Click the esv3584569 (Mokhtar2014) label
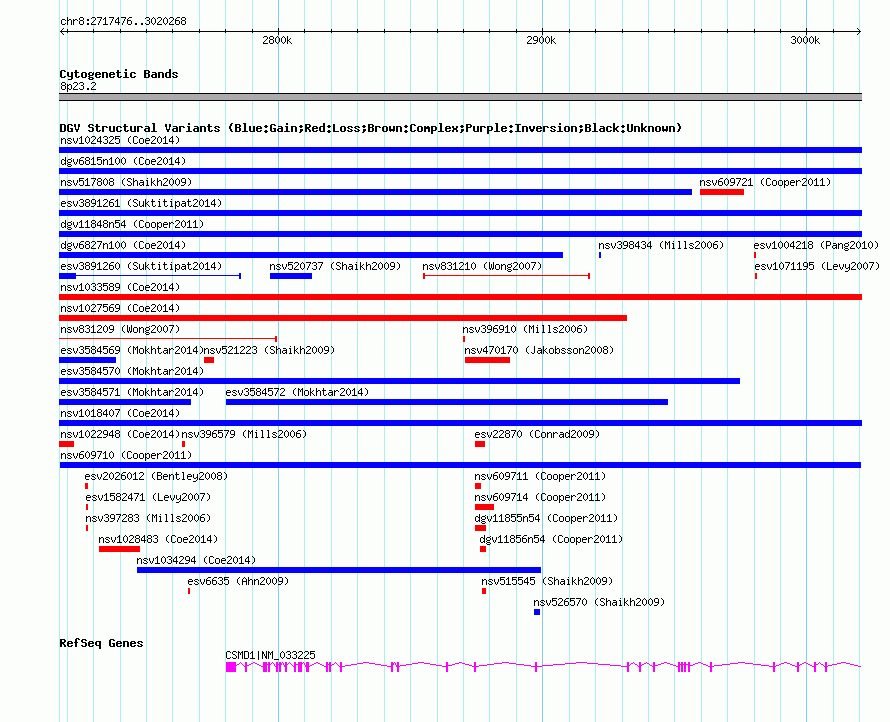Image resolution: width=890 pixels, height=722 pixels. coord(132,350)
